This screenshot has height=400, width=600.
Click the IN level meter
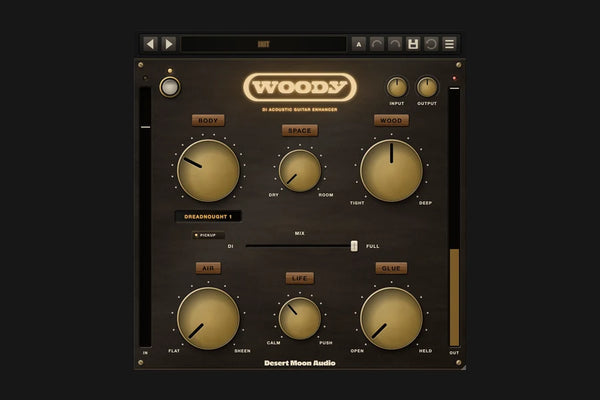tap(145, 217)
